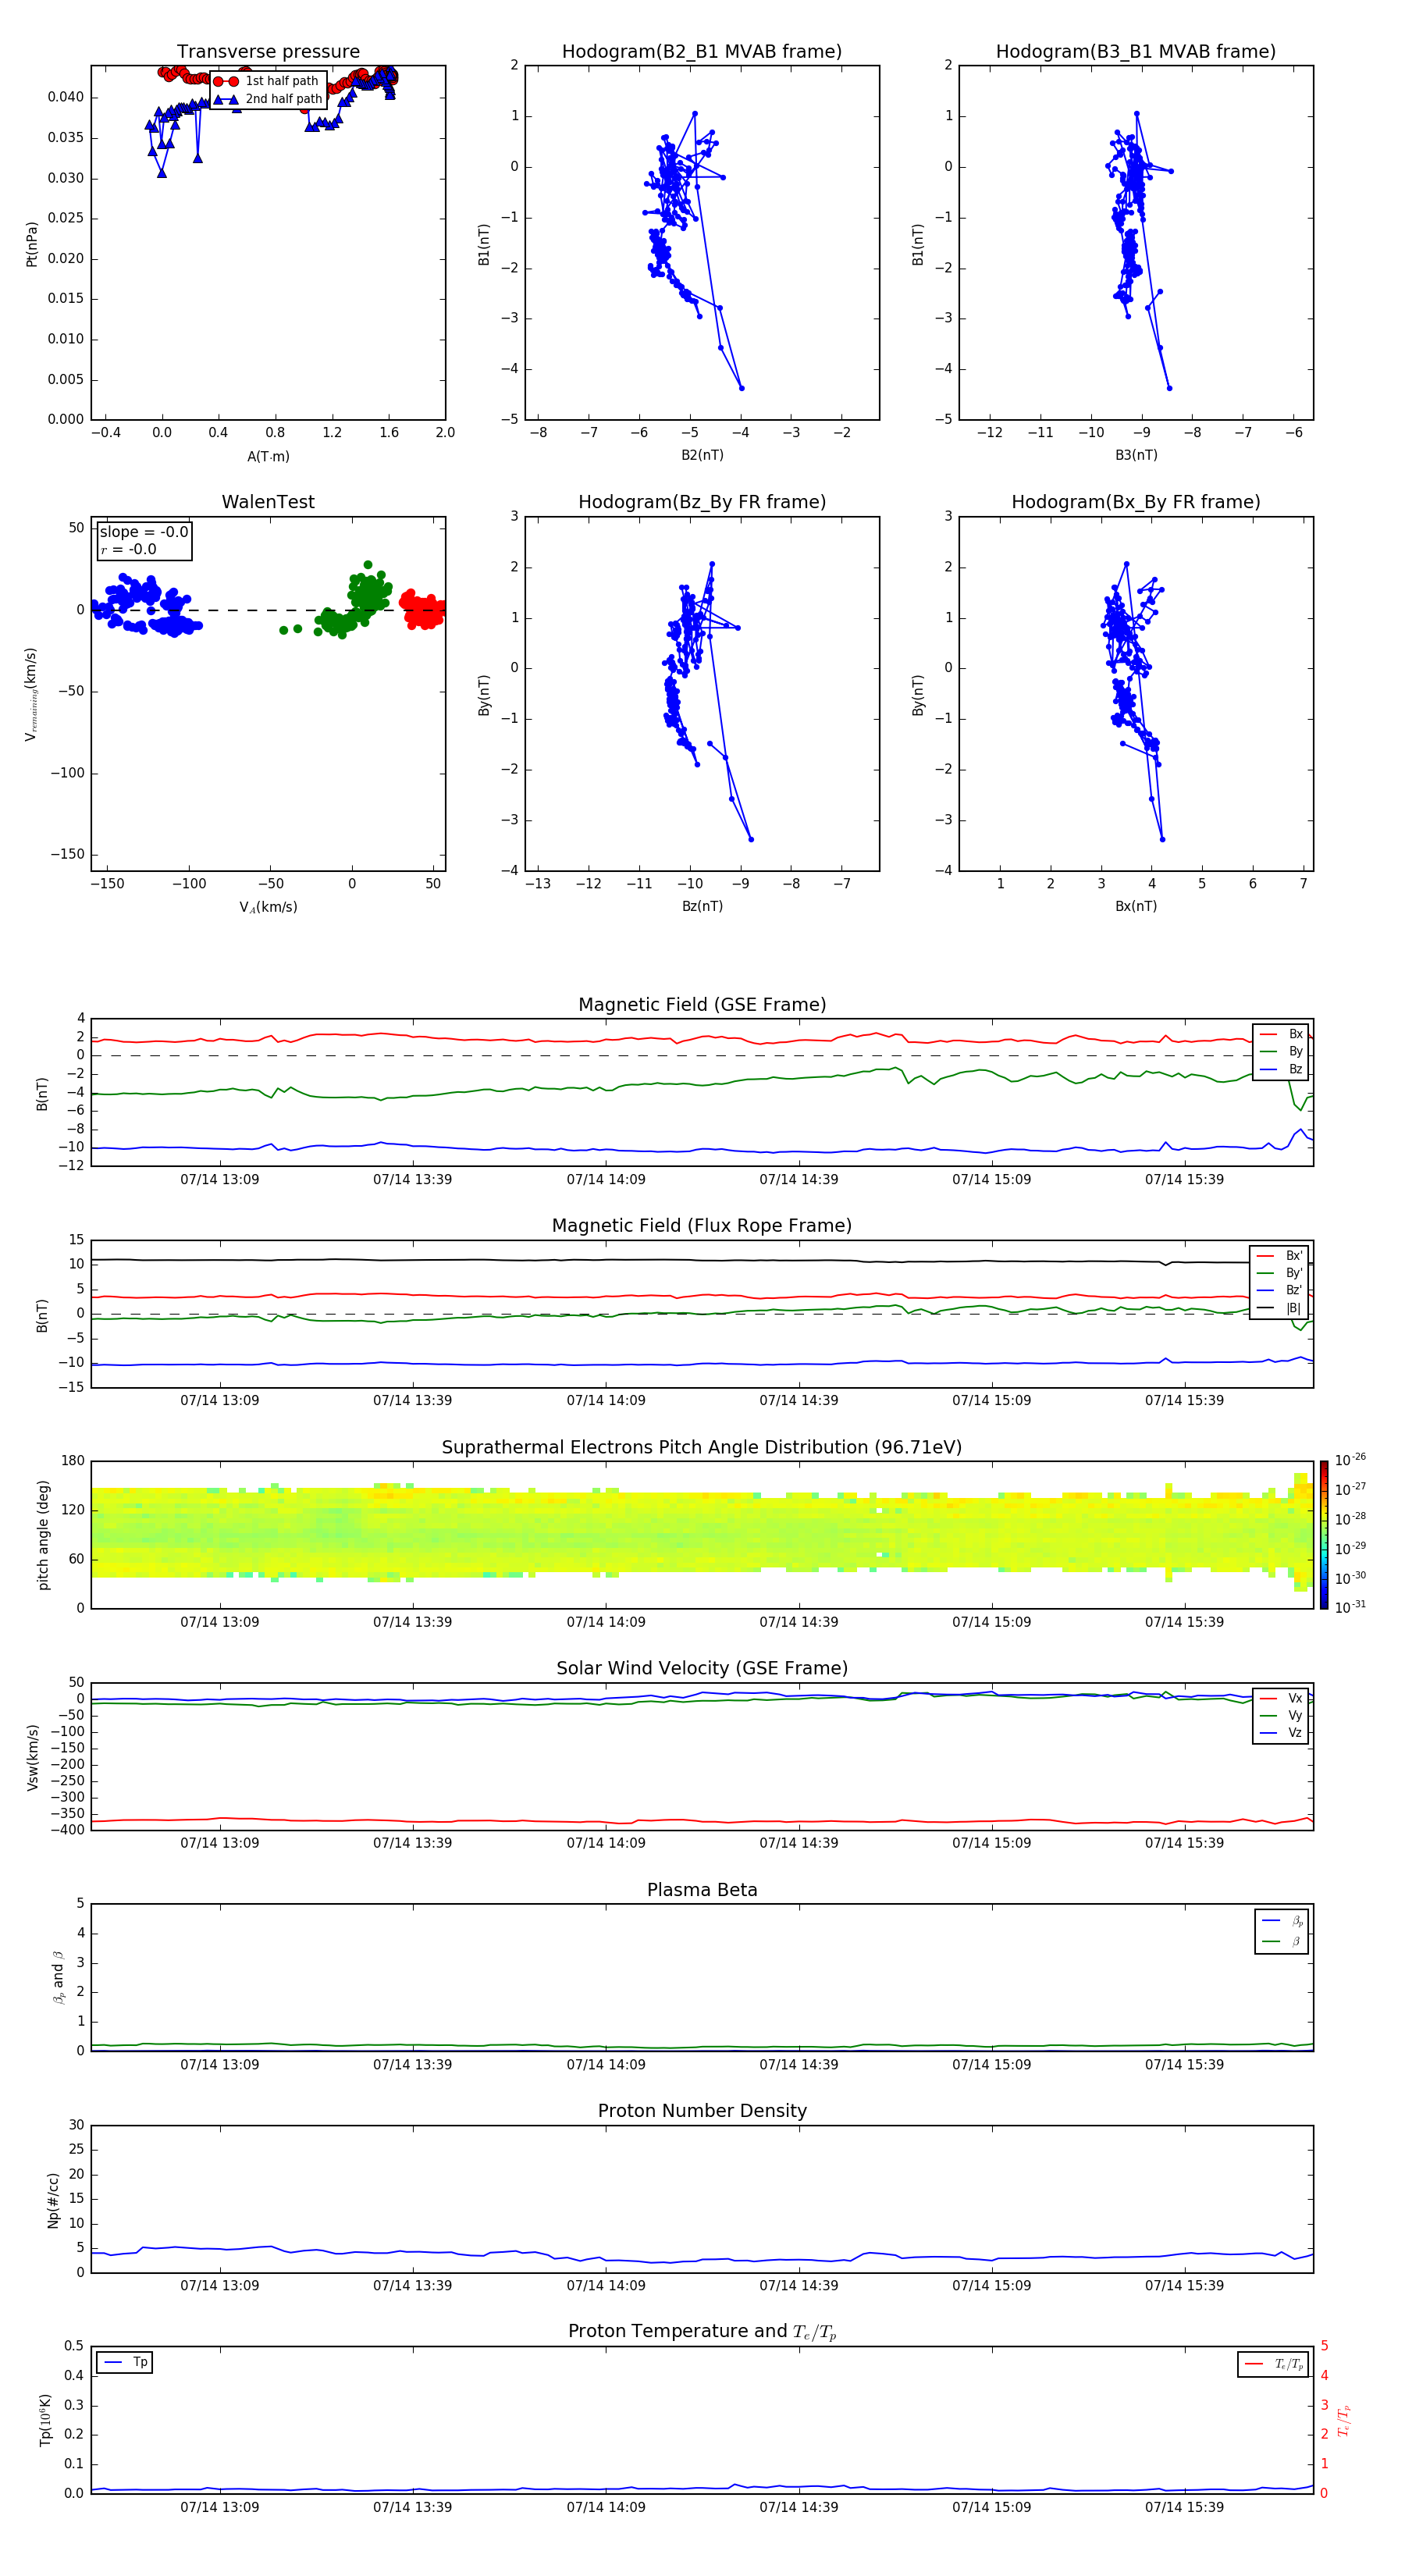Click the blue data cluster in WalenTest plot
The width and height of the screenshot is (1405, 2576).
[x=146, y=606]
